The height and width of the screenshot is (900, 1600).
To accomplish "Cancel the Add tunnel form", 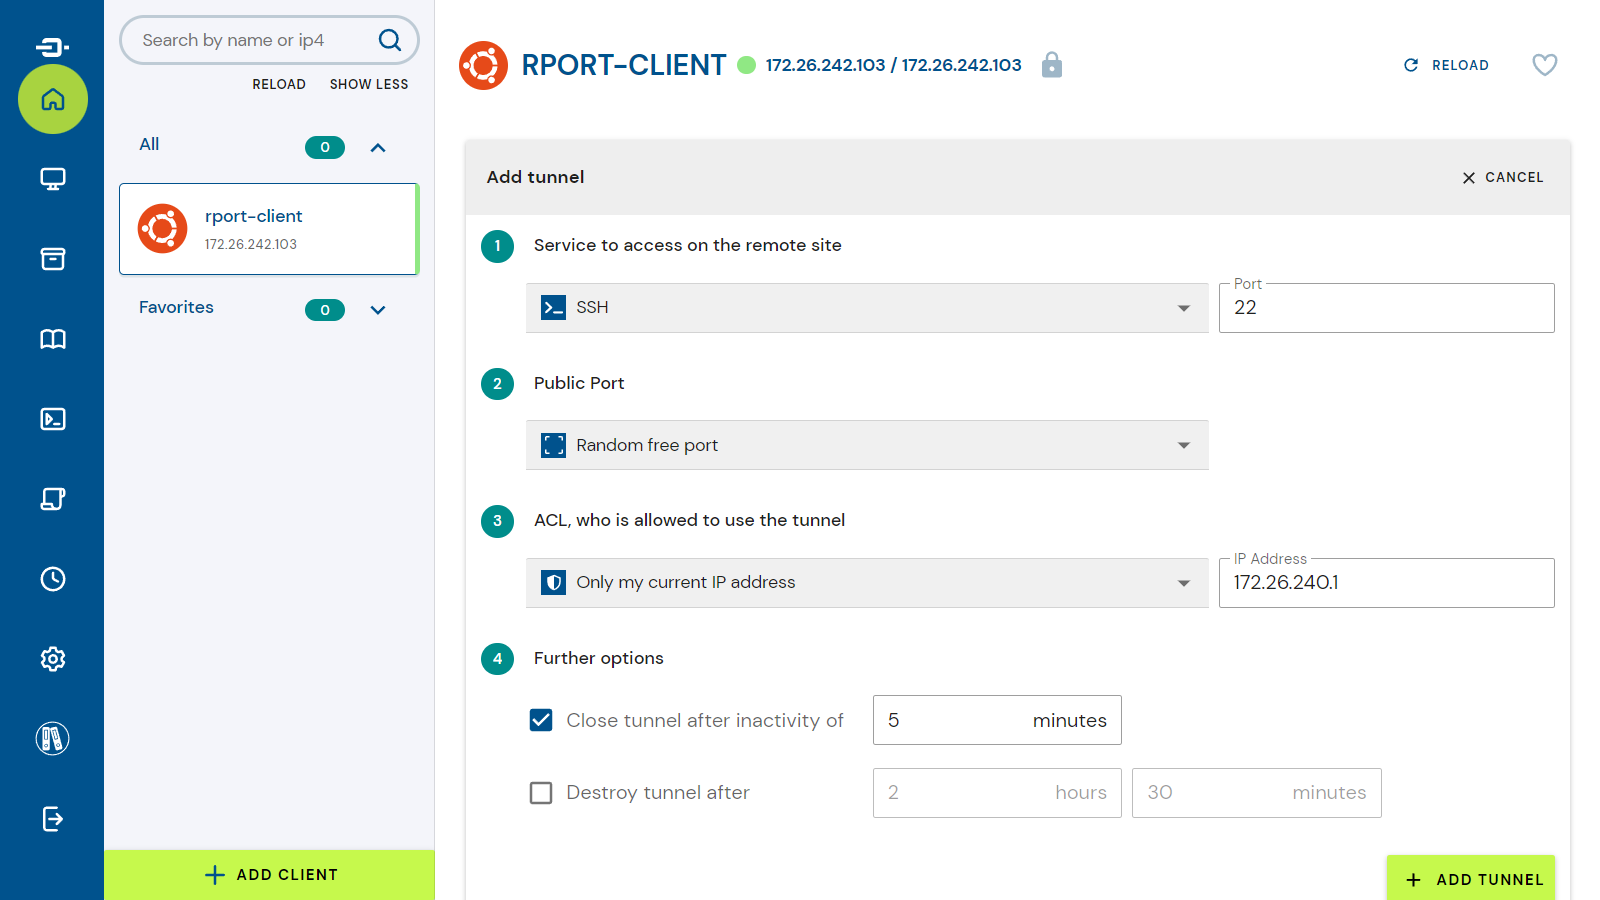I will 1502,177.
